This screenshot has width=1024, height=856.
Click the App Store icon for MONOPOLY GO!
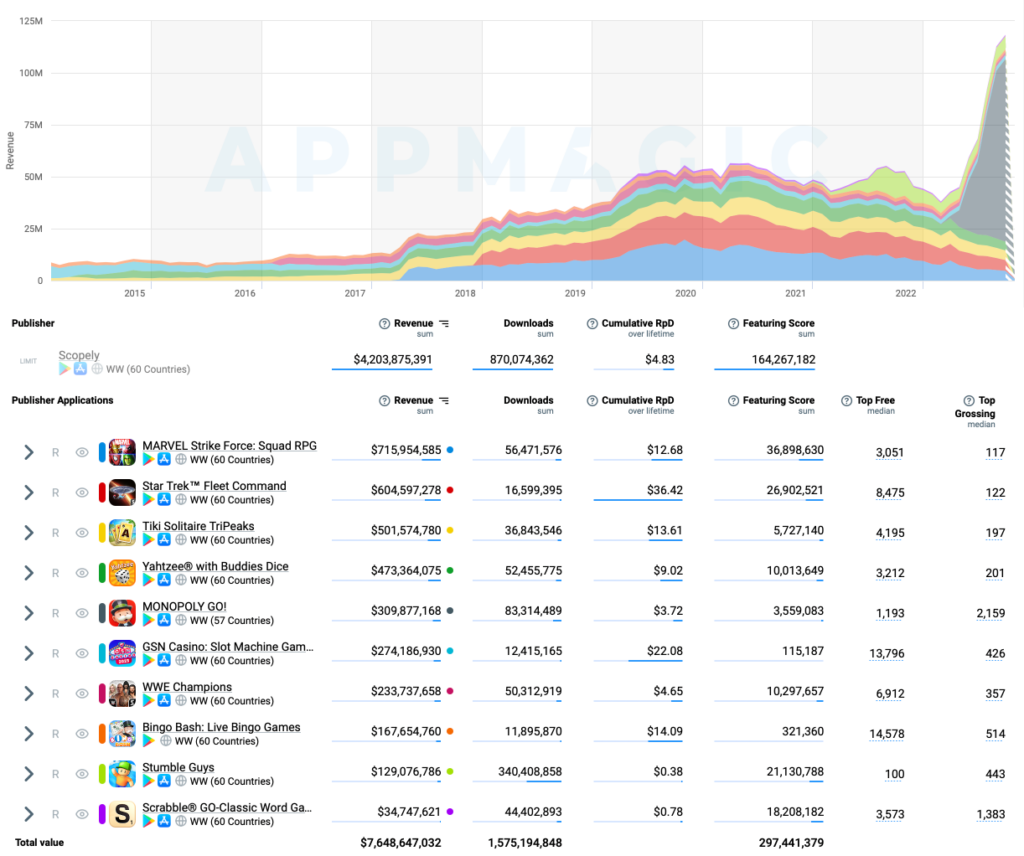click(164, 620)
